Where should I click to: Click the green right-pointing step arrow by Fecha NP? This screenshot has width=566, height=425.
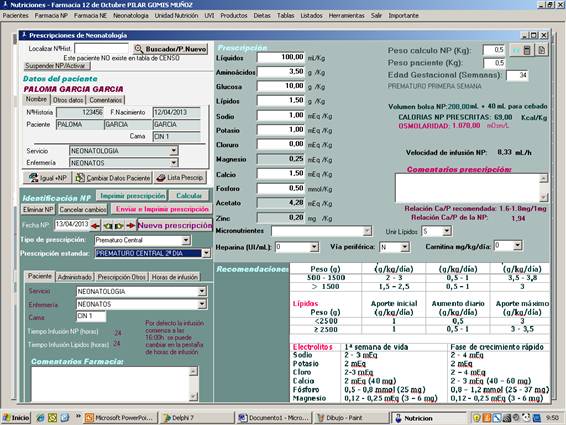119,226
